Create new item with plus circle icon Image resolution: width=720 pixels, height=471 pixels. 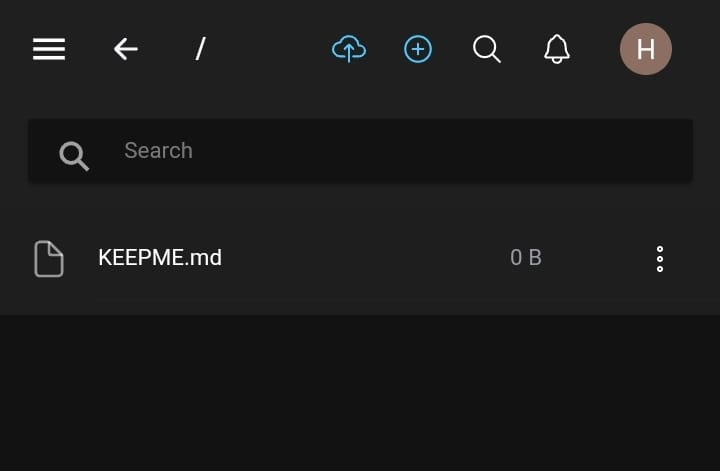418,49
